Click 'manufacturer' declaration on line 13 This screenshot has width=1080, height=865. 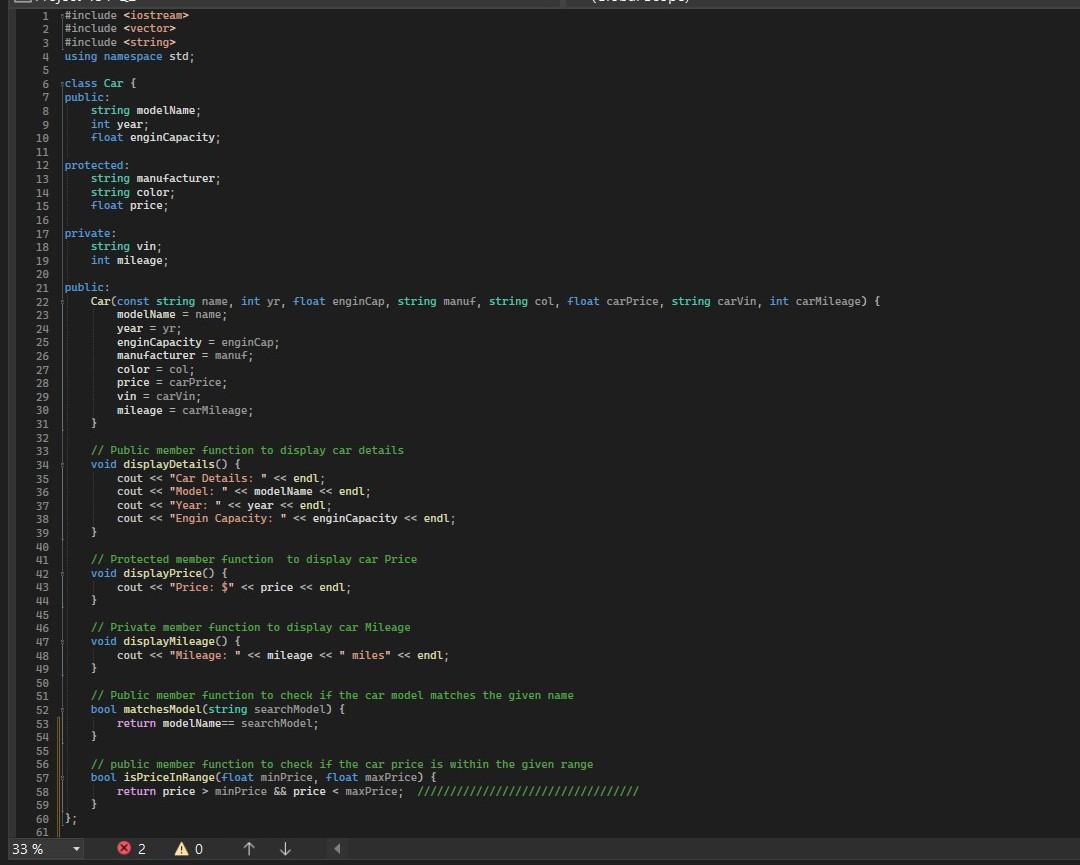pyautogui.click(x=176, y=178)
